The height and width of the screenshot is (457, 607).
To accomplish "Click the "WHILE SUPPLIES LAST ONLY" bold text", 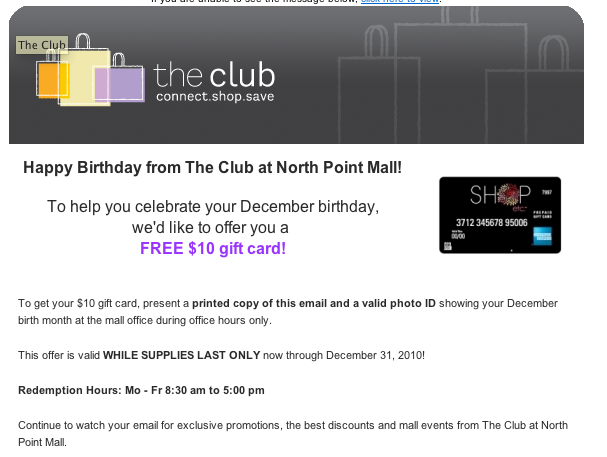I will pyautogui.click(x=181, y=355).
